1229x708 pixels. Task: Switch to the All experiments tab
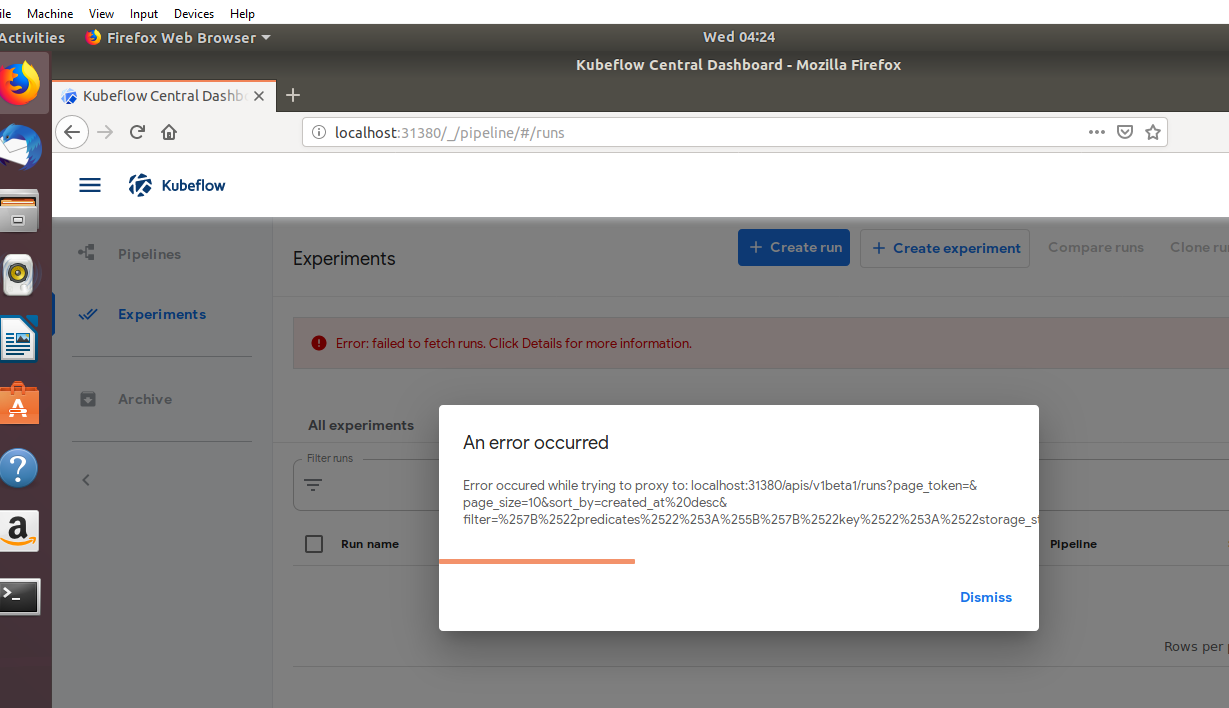pos(361,424)
